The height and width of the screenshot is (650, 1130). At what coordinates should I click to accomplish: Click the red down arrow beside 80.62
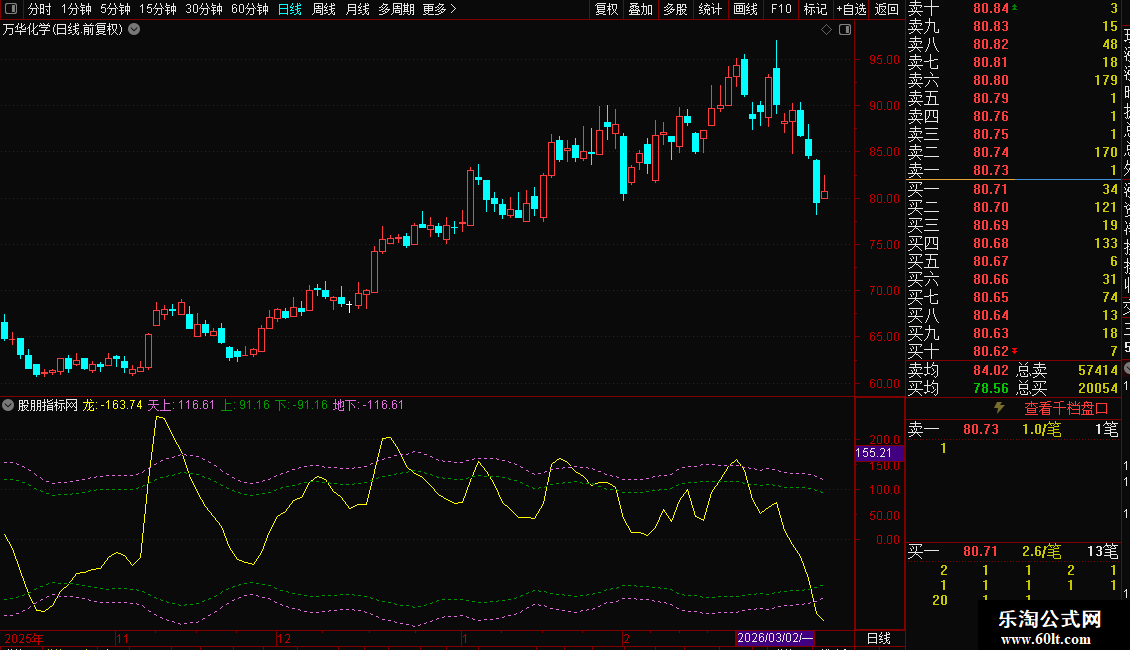coord(1015,351)
